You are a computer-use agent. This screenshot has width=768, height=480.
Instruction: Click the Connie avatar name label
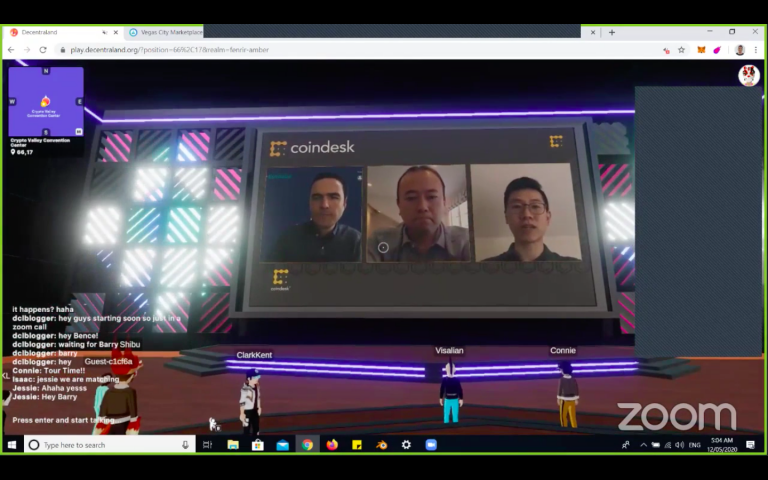pos(563,350)
